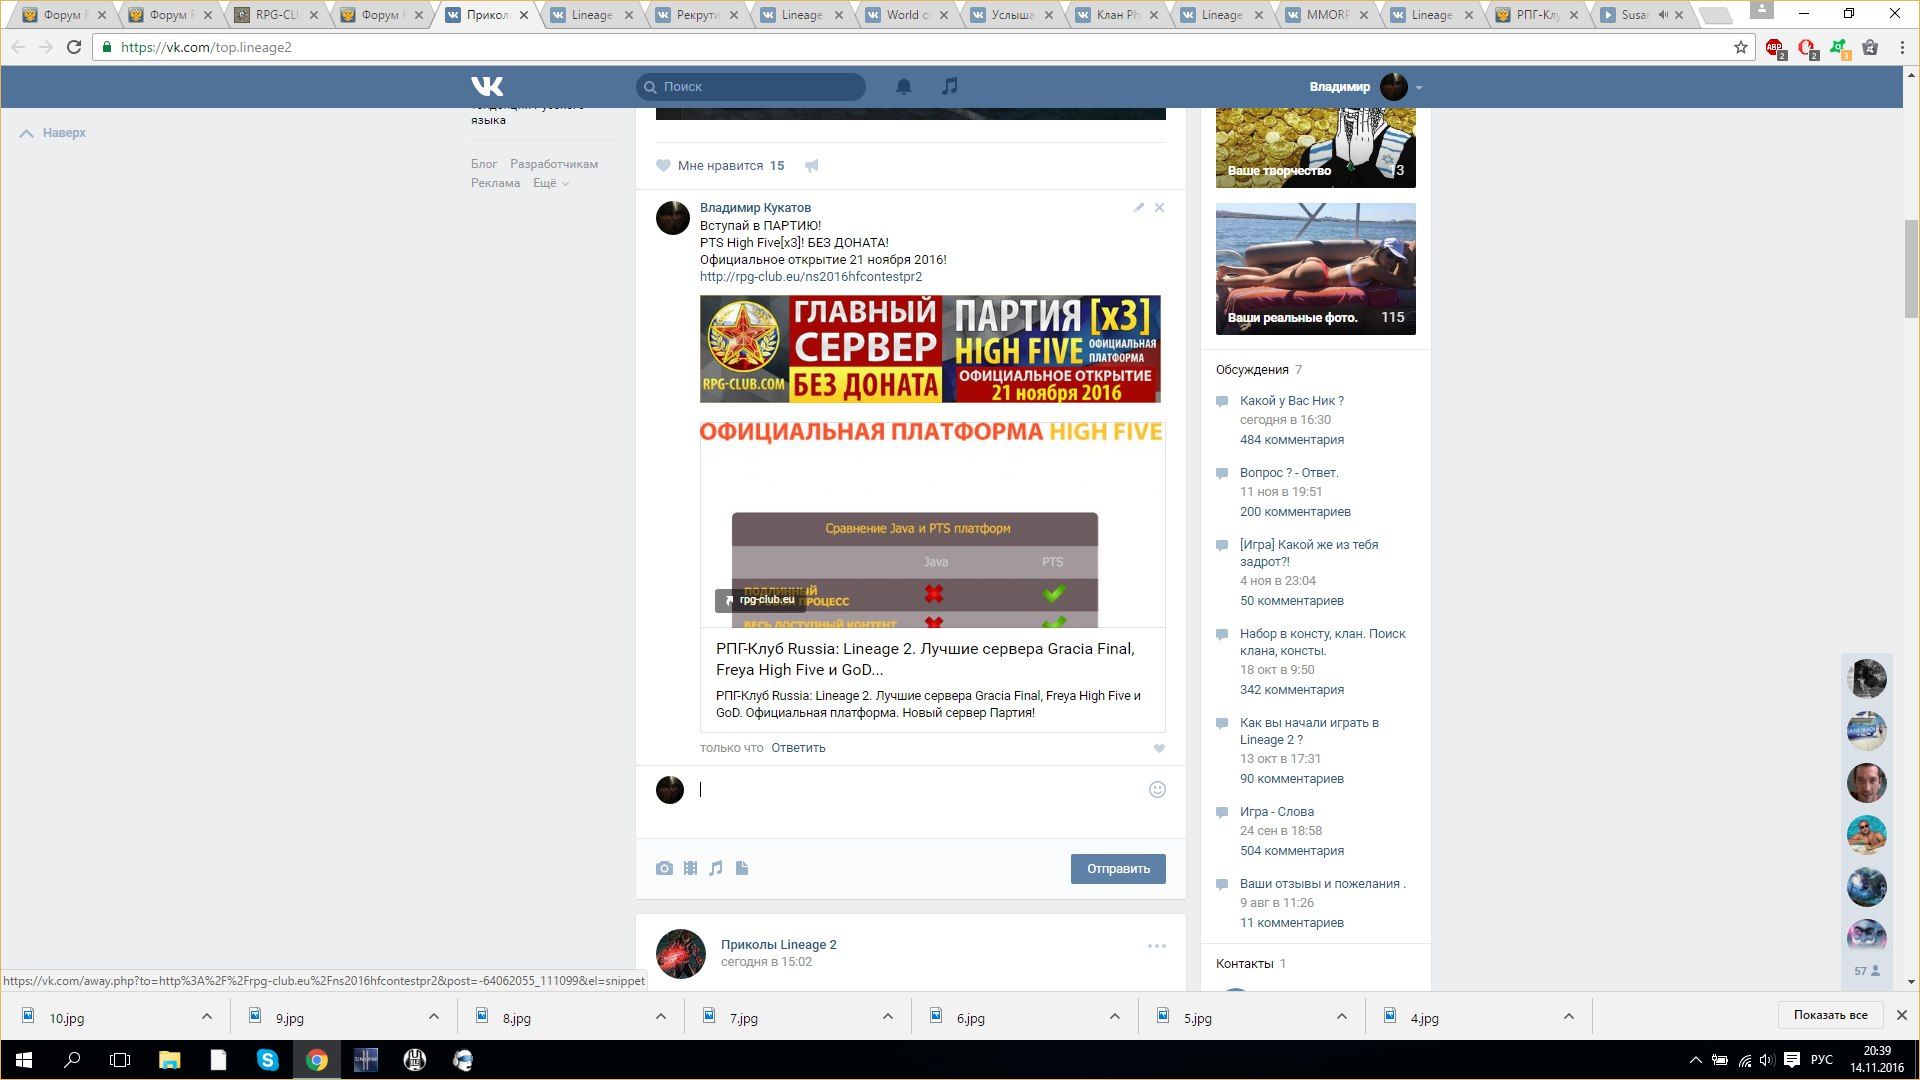The image size is (1920, 1080).
Task: Attach photo using camera icon
Action: 664,868
